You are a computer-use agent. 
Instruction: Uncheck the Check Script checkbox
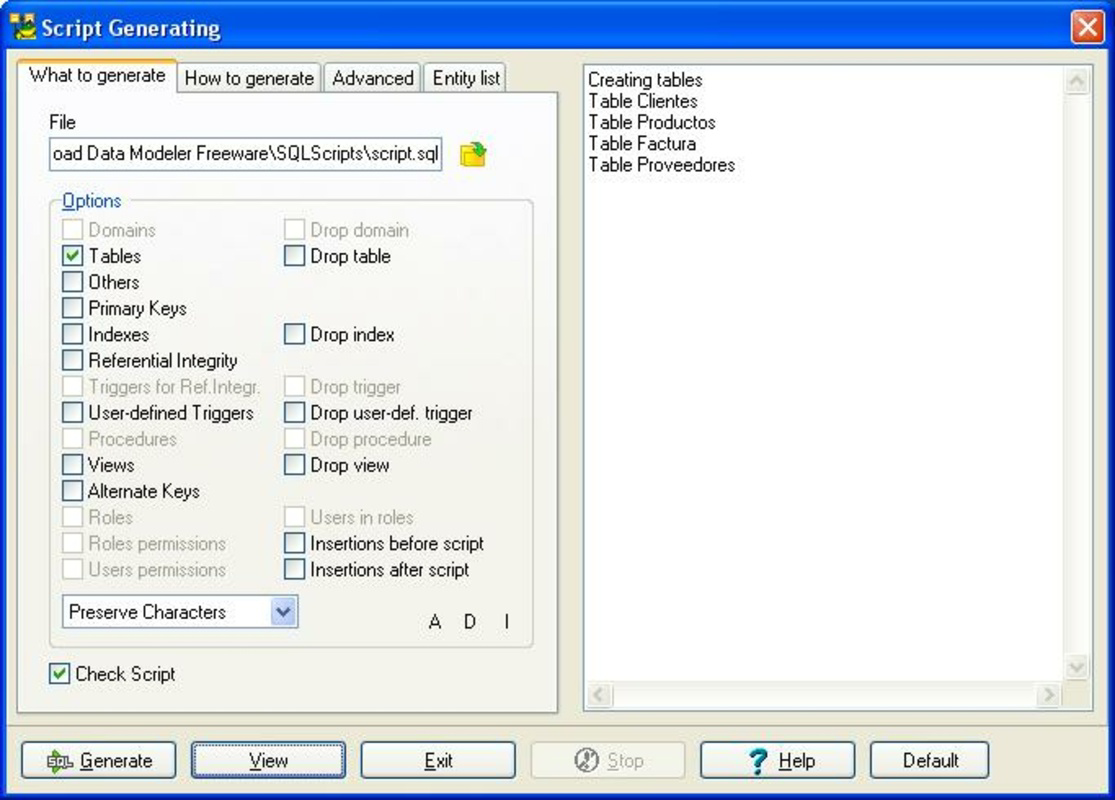[x=60, y=673]
